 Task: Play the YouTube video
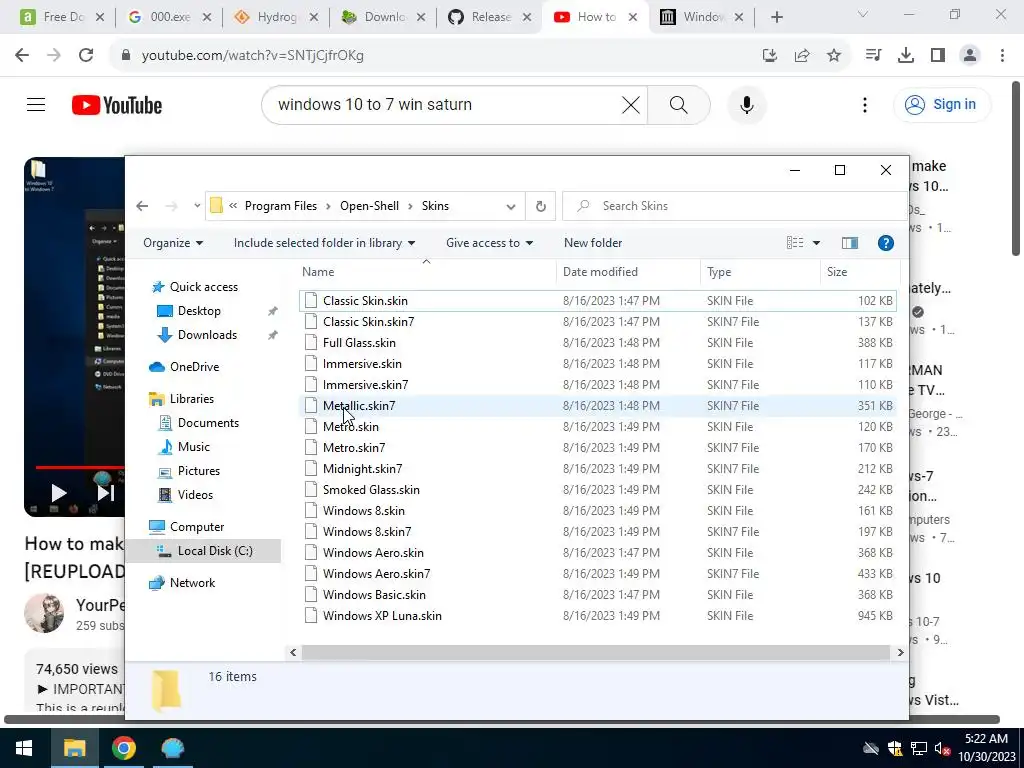click(58, 493)
